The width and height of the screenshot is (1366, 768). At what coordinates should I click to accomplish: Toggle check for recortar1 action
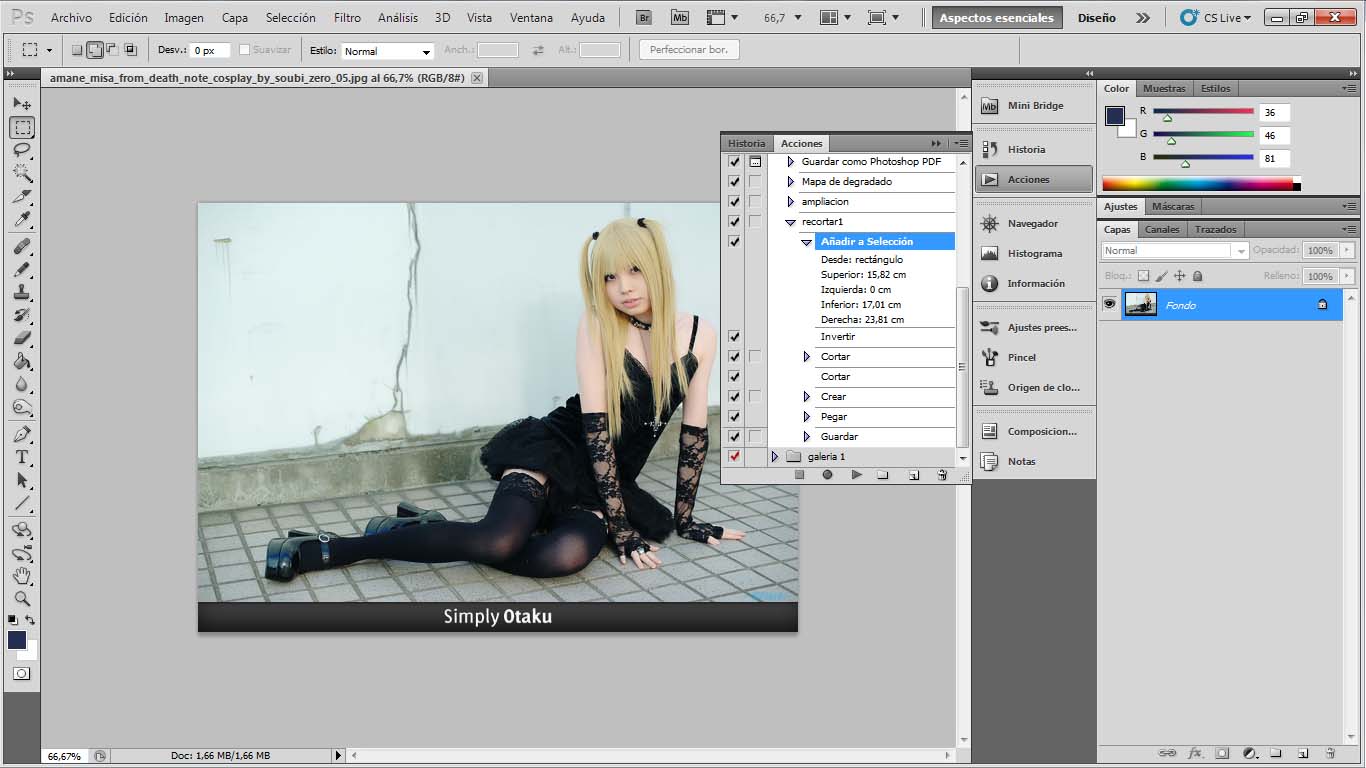tap(734, 222)
